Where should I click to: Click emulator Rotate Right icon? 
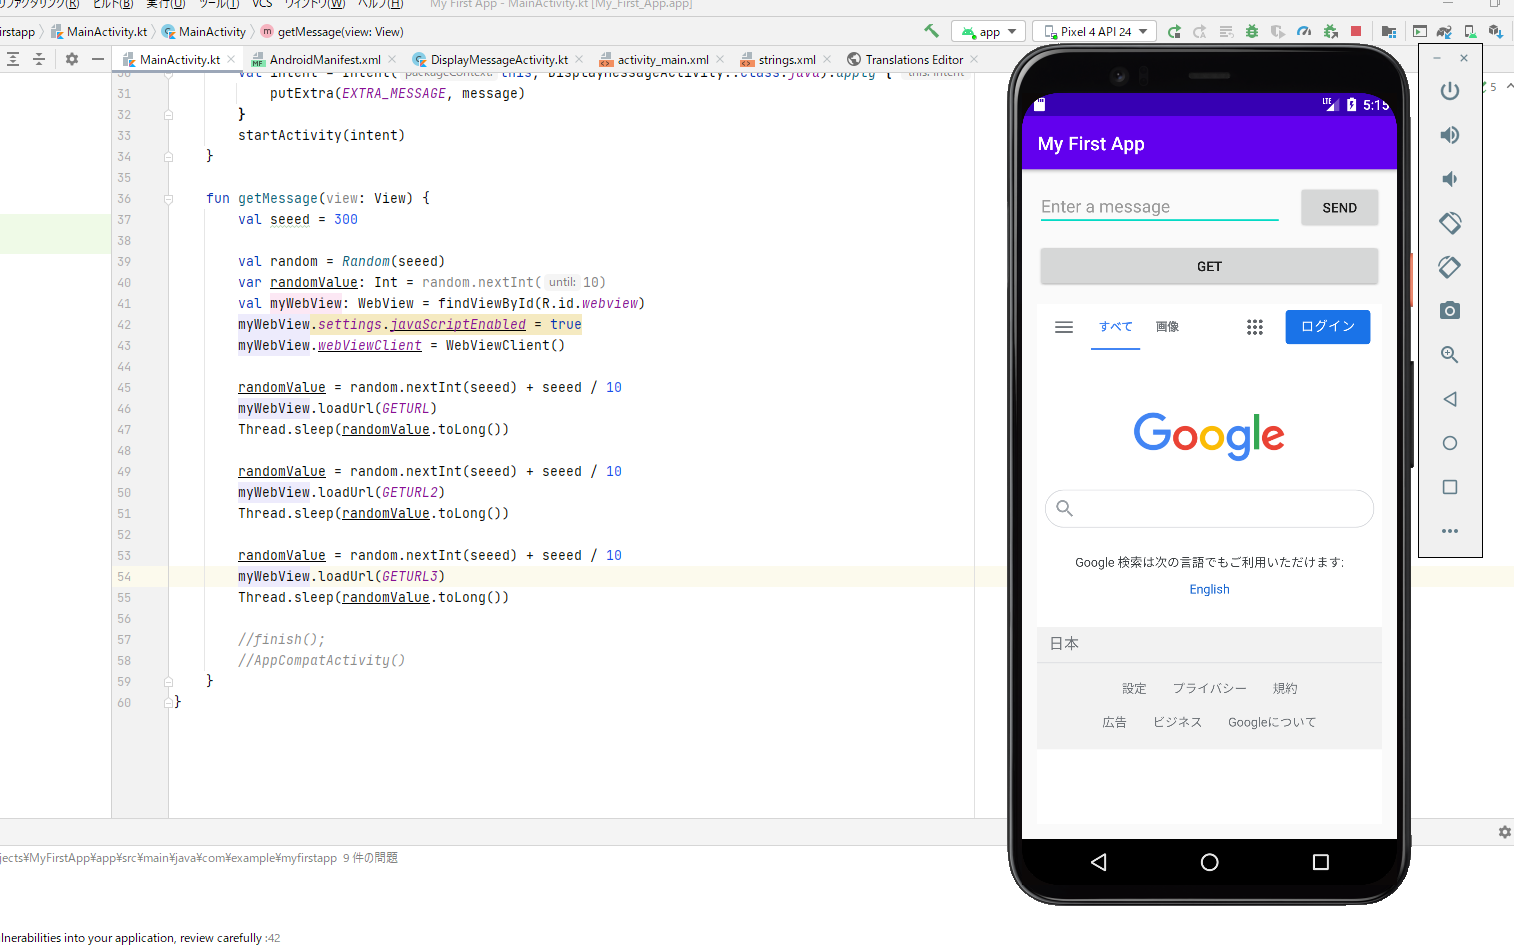coord(1450,267)
